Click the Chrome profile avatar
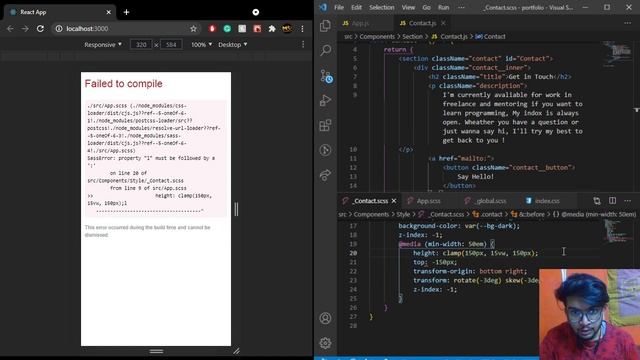 287,29
